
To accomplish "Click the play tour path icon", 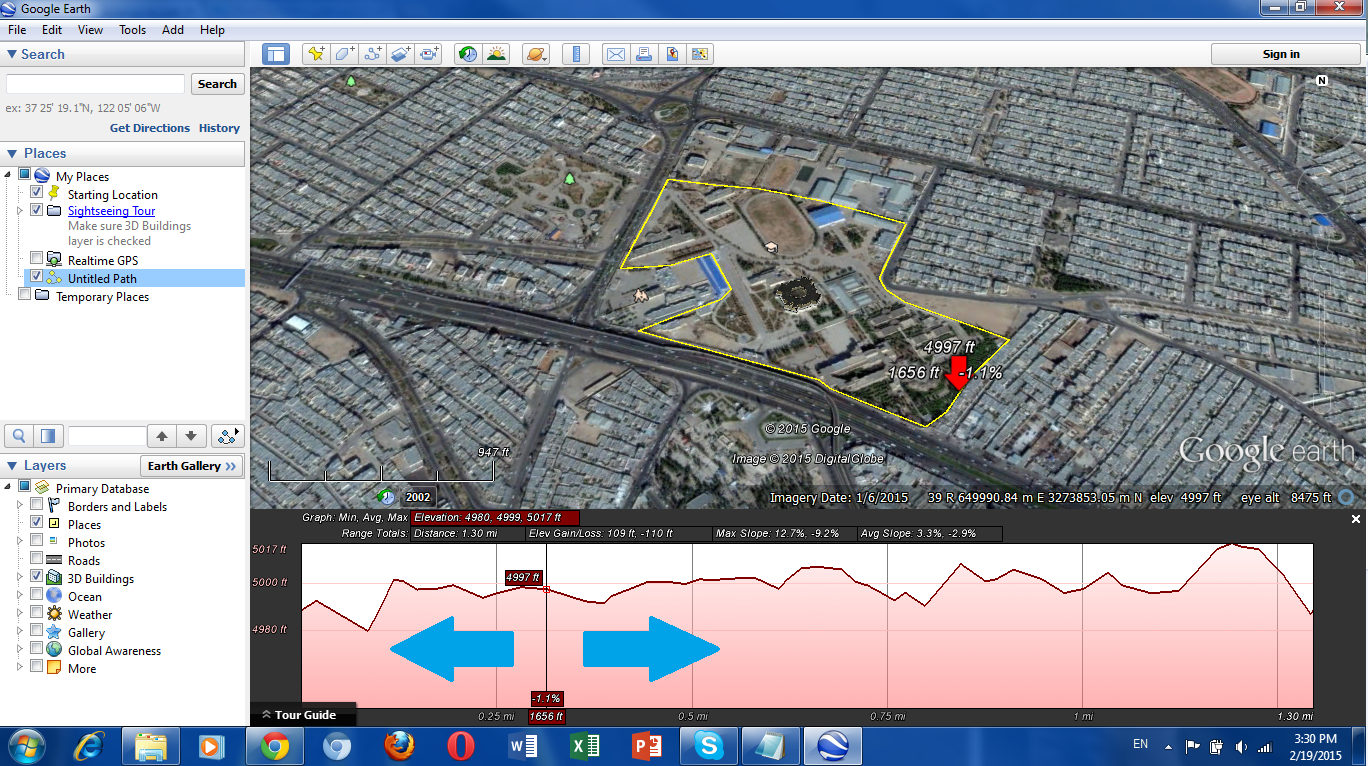I will (229, 436).
